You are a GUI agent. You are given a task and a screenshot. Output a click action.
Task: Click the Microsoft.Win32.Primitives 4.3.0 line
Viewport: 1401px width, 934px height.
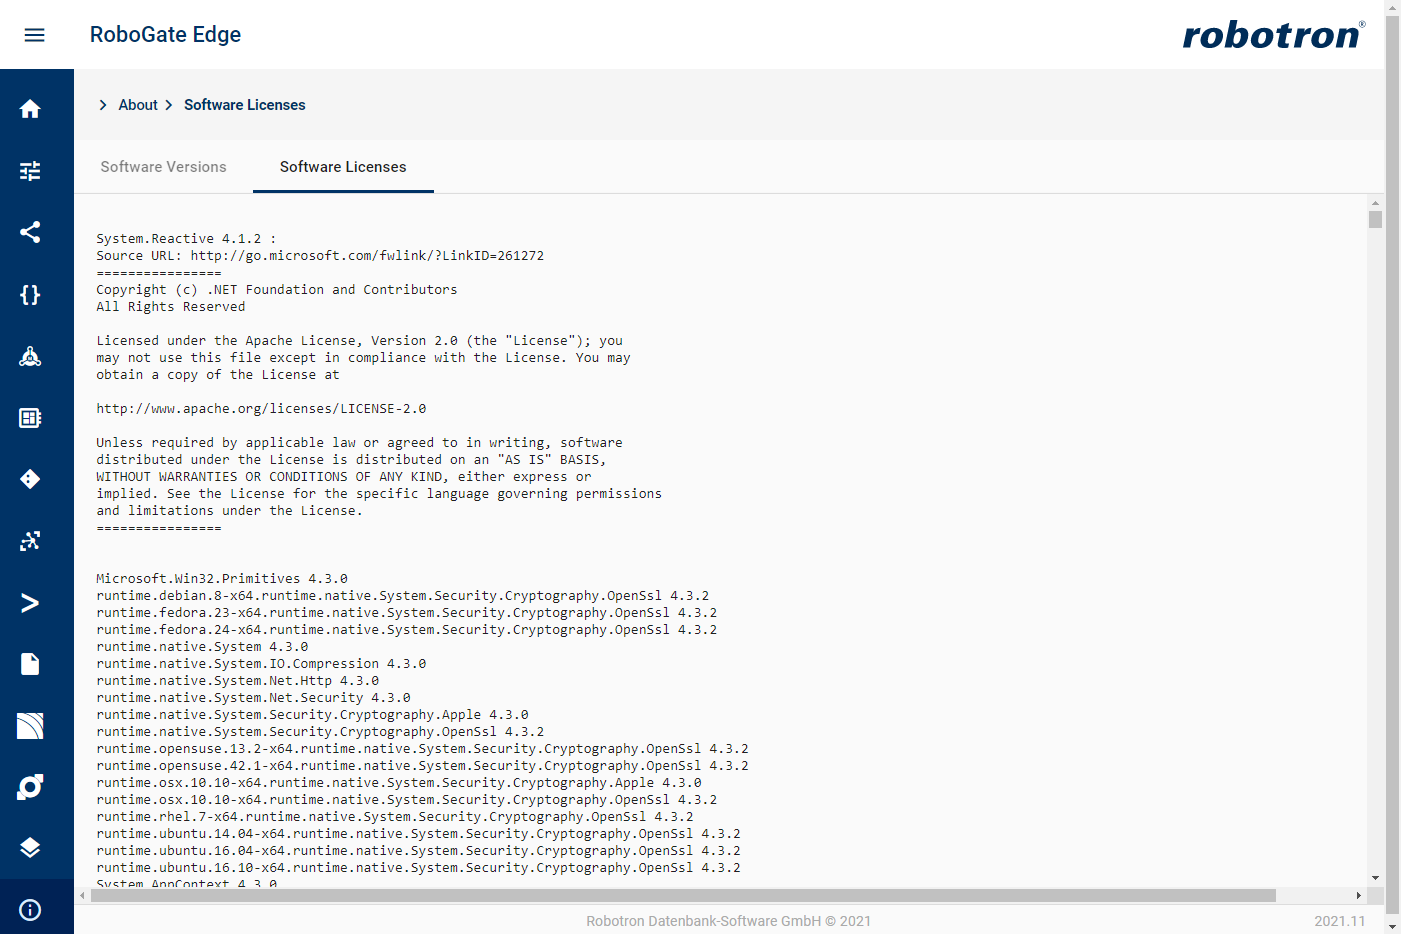[222, 579]
